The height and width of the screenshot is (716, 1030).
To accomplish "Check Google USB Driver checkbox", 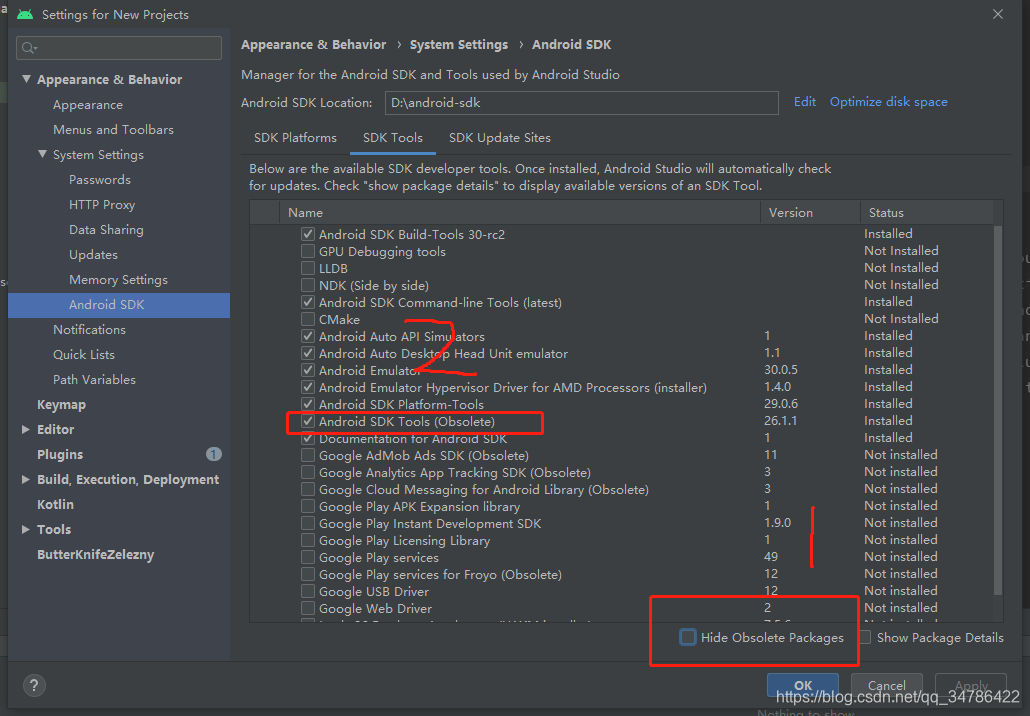I will [307, 591].
